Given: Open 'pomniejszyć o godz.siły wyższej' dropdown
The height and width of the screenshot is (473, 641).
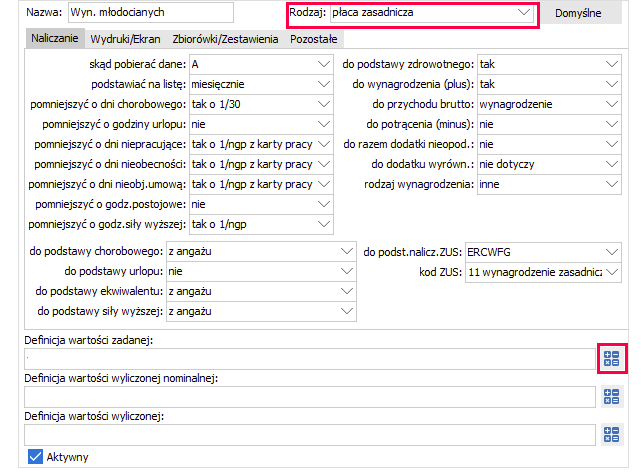Looking at the screenshot, I should pyautogui.click(x=261, y=224).
